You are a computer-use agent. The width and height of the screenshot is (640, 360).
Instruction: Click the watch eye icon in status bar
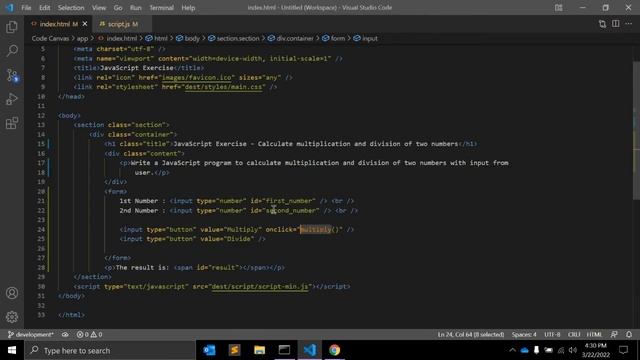(x=65, y=334)
